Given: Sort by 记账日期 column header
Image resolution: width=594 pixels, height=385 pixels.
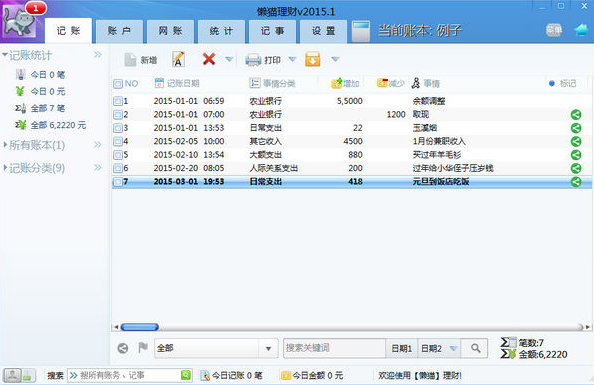Looking at the screenshot, I should point(177,83).
